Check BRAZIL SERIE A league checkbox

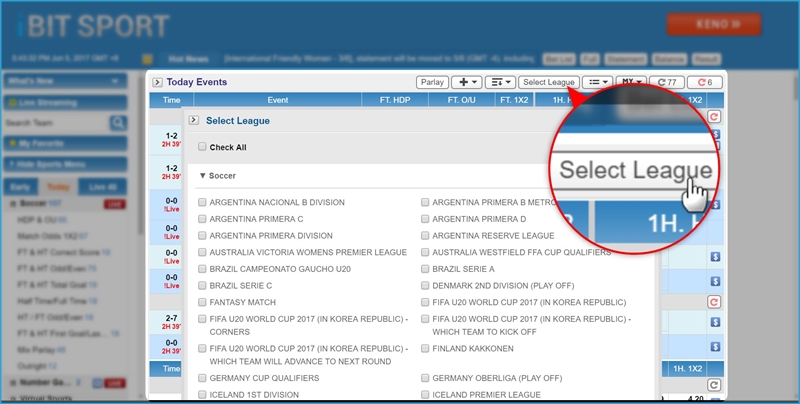coord(425,269)
